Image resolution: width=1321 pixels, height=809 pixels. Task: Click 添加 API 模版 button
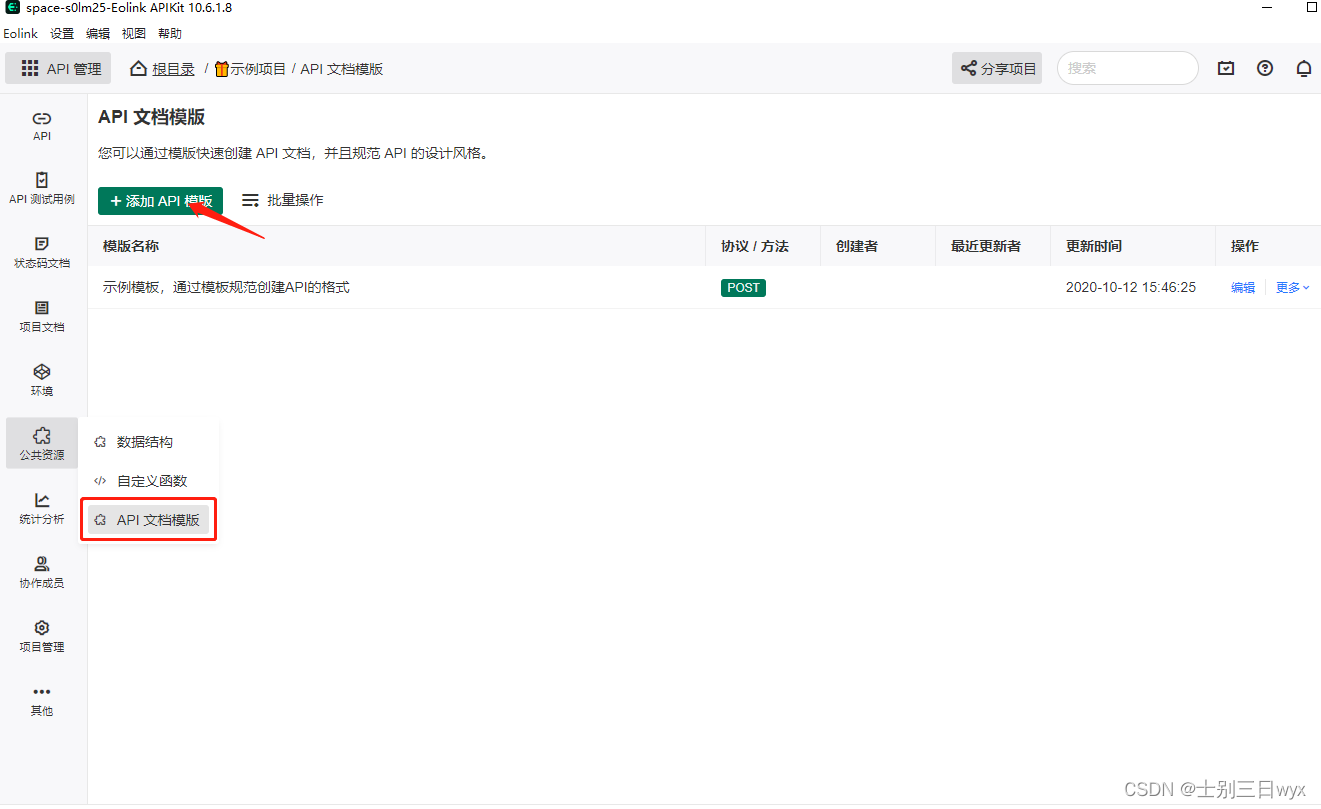(x=160, y=201)
